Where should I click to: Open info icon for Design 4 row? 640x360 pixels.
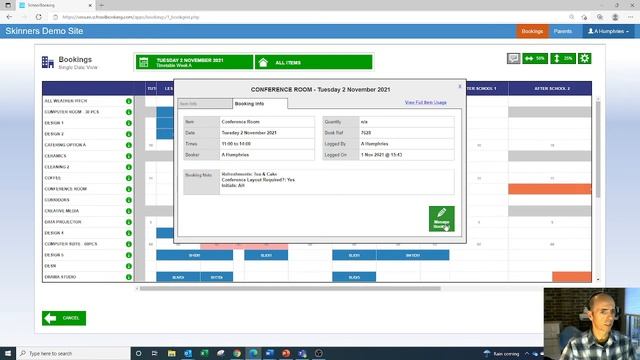tap(129, 233)
